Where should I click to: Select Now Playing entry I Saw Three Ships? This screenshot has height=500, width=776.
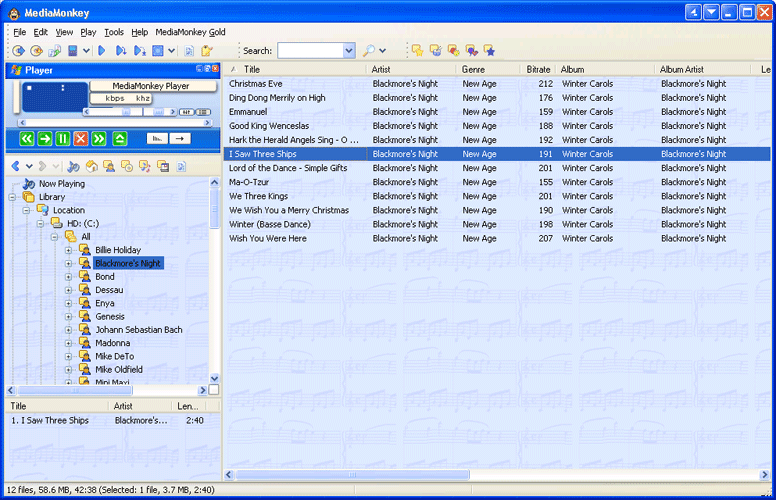point(113,420)
